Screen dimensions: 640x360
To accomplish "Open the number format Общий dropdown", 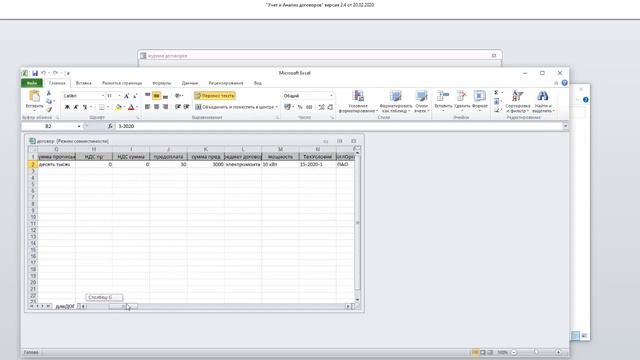I will click(331, 96).
